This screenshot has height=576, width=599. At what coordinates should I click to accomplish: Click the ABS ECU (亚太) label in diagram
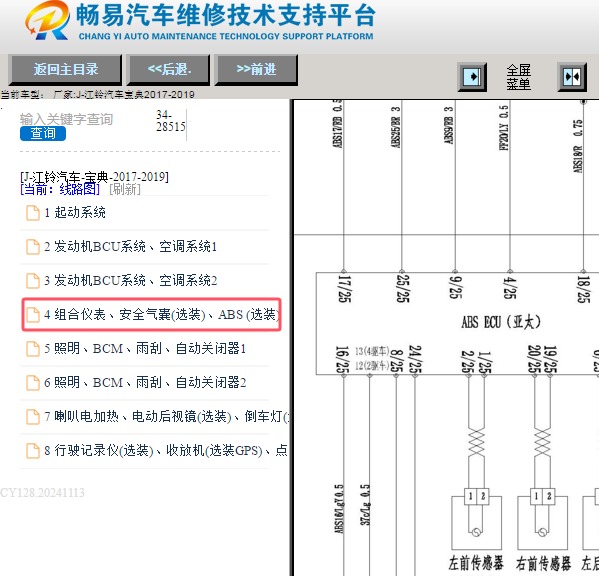click(x=501, y=322)
